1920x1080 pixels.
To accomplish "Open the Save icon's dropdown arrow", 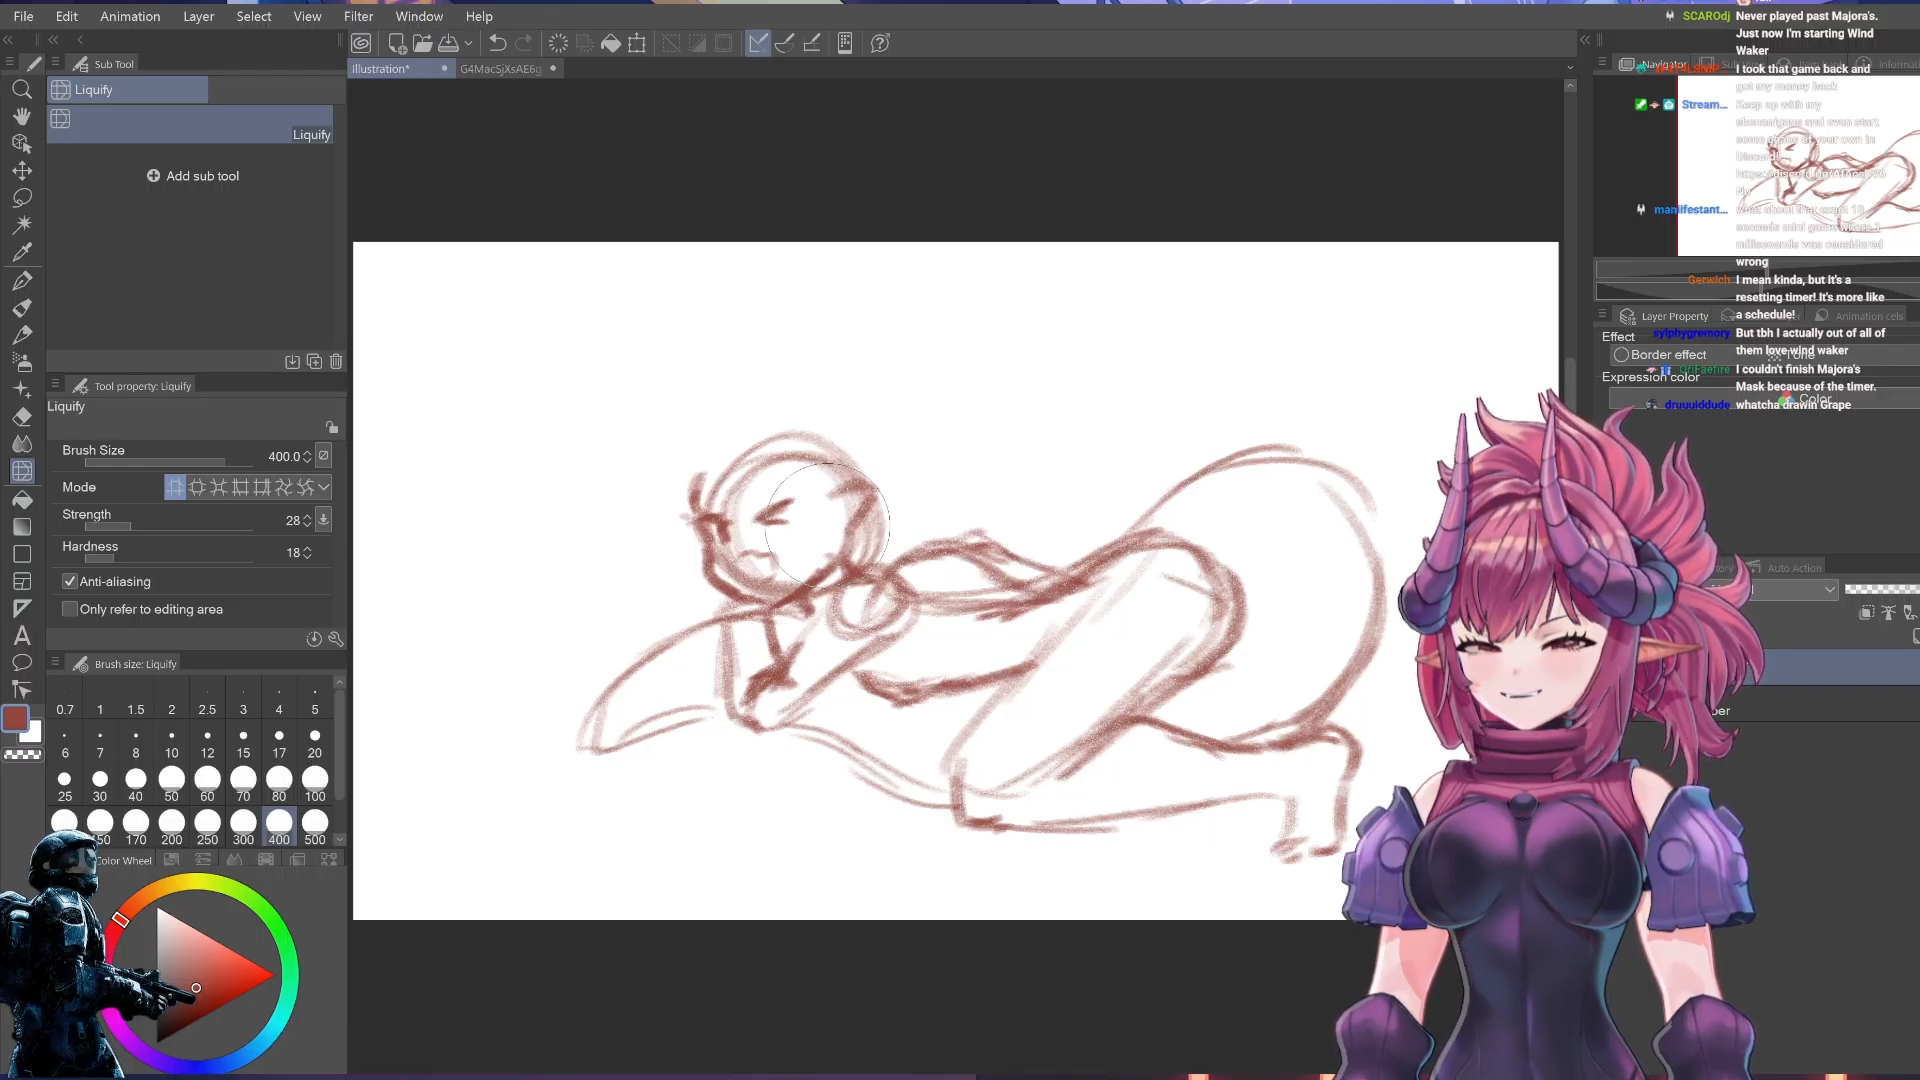I will coord(468,43).
